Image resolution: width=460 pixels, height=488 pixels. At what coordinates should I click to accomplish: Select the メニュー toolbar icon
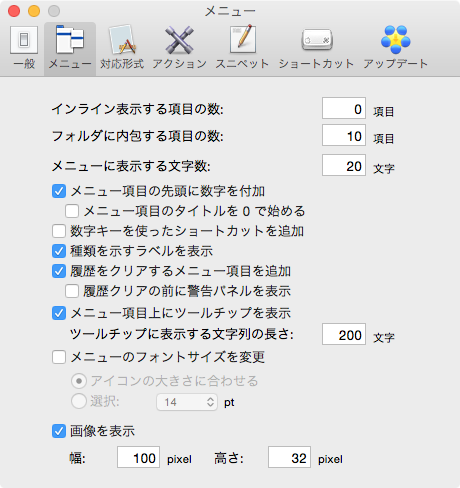[70, 48]
